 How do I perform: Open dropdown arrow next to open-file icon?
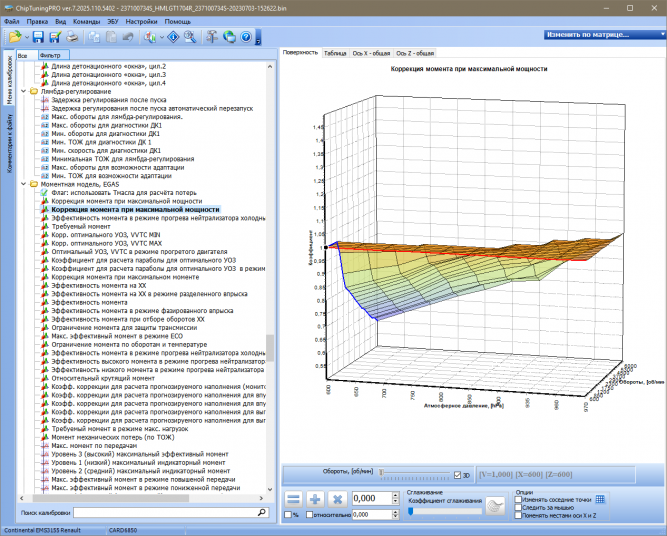27,37
